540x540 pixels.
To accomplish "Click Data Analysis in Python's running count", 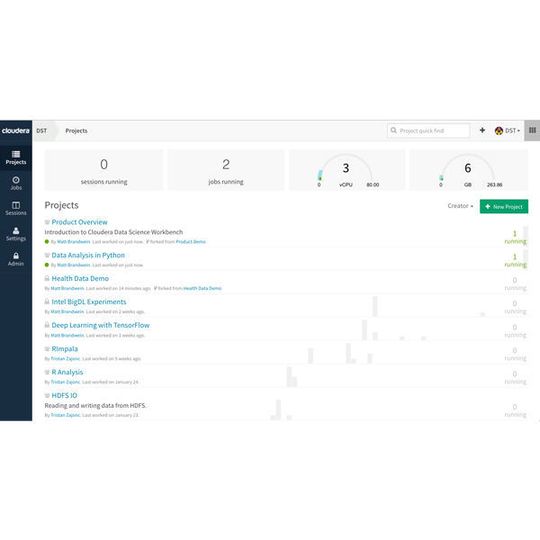I will tap(515, 260).
